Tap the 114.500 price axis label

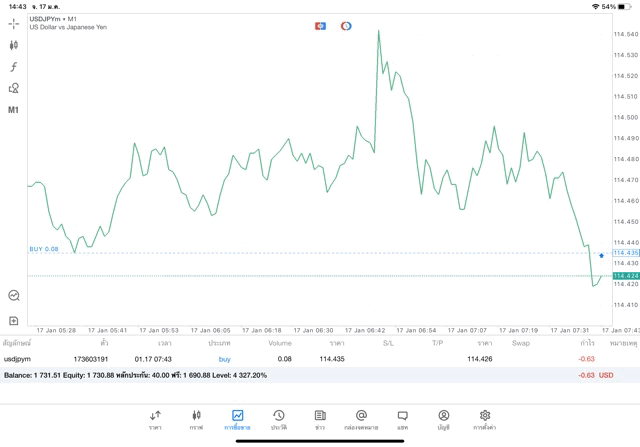[626, 118]
